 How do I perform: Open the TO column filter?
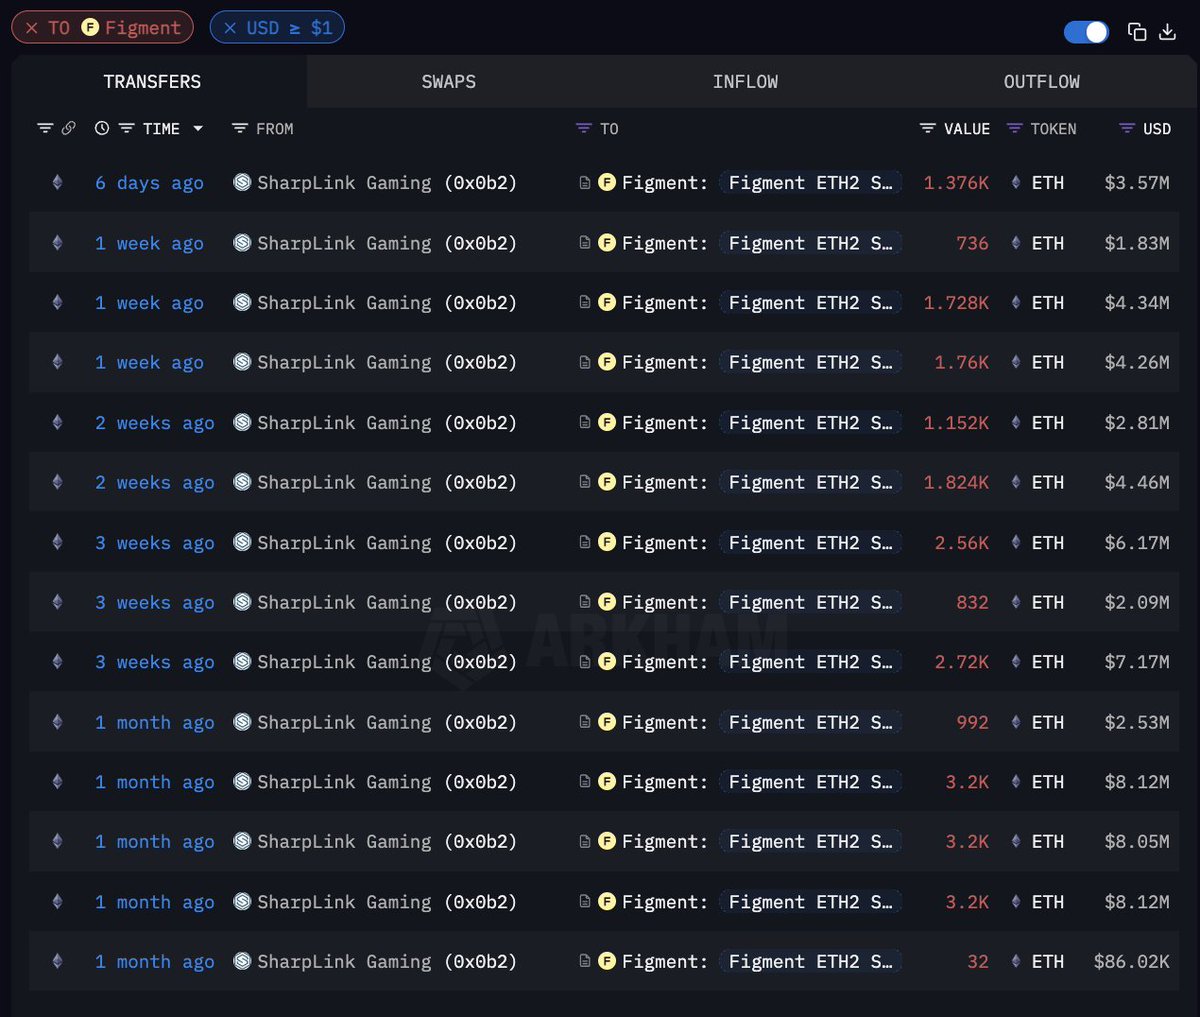[584, 128]
